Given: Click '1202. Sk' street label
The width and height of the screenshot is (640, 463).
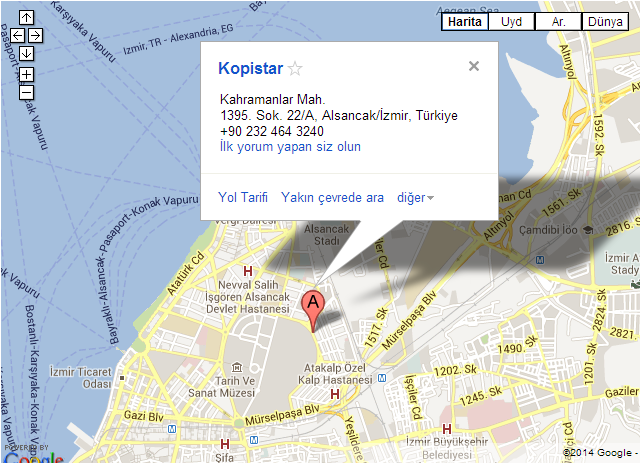Looking at the screenshot, I should click(455, 370).
